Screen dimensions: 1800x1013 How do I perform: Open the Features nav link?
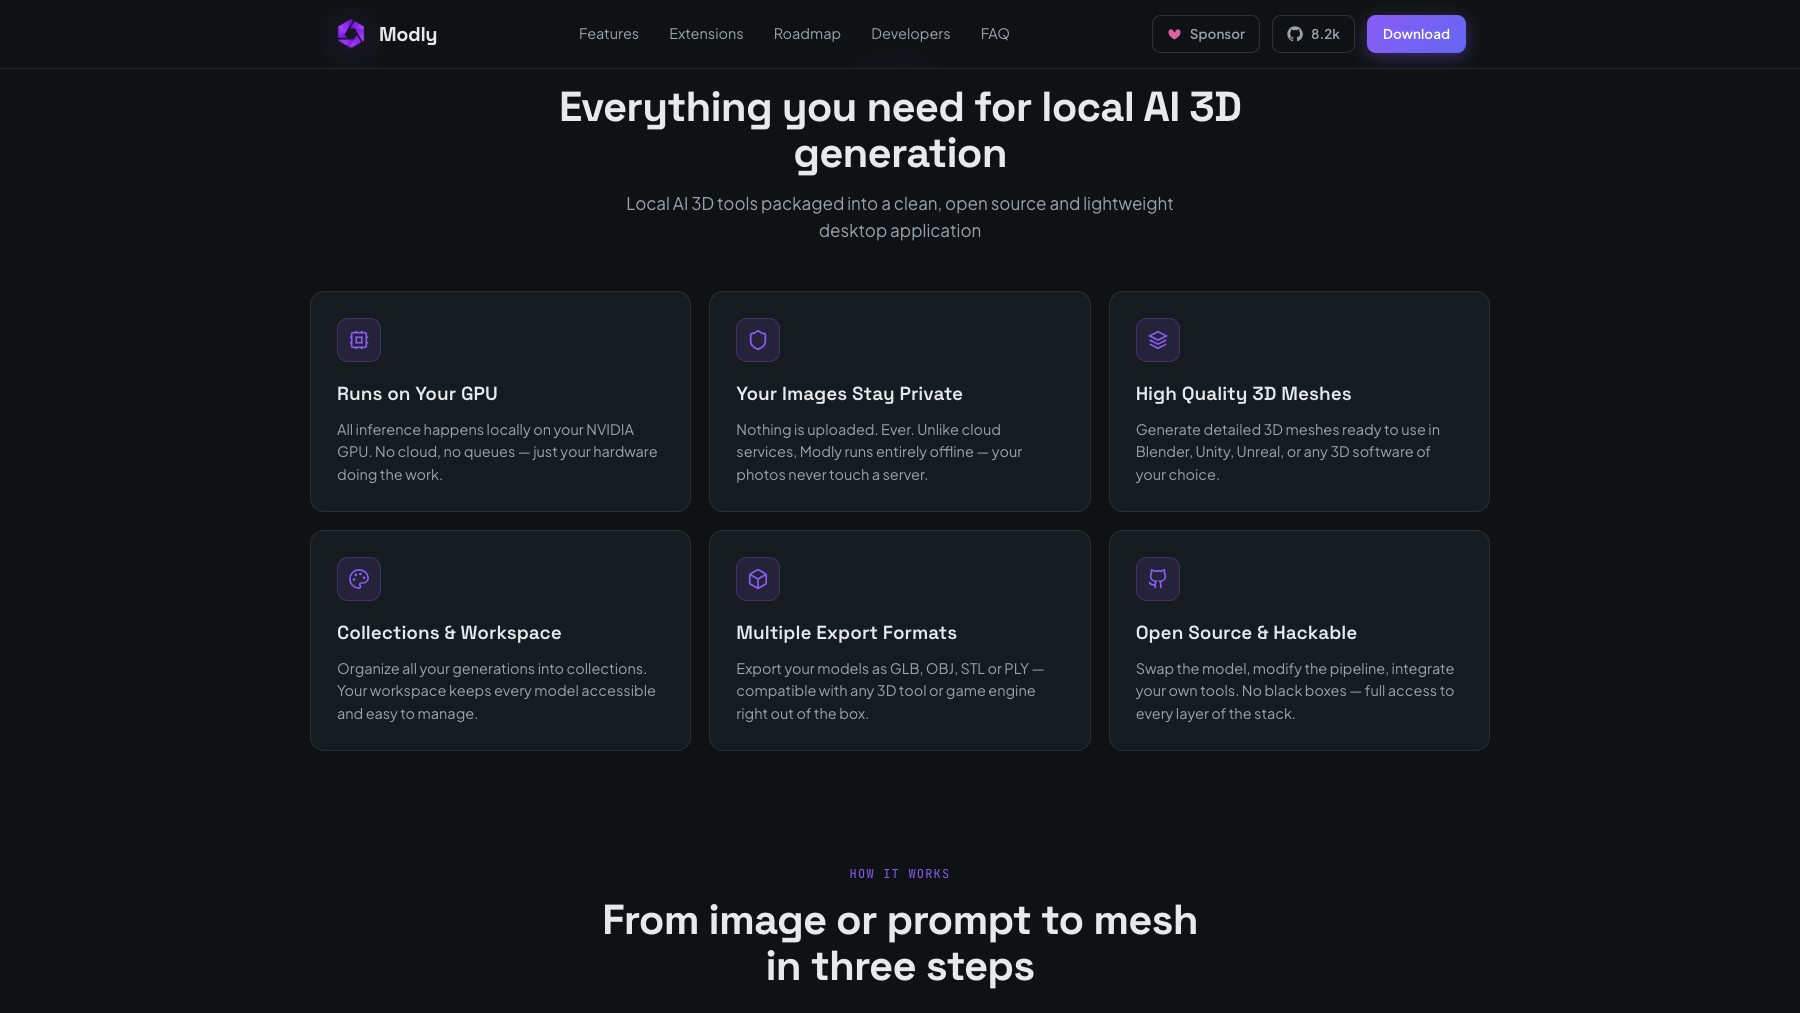point(609,34)
